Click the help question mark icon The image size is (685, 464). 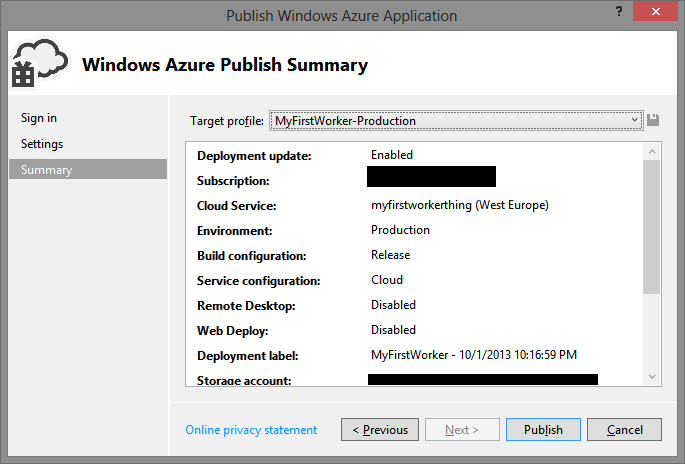pyautogui.click(x=619, y=11)
